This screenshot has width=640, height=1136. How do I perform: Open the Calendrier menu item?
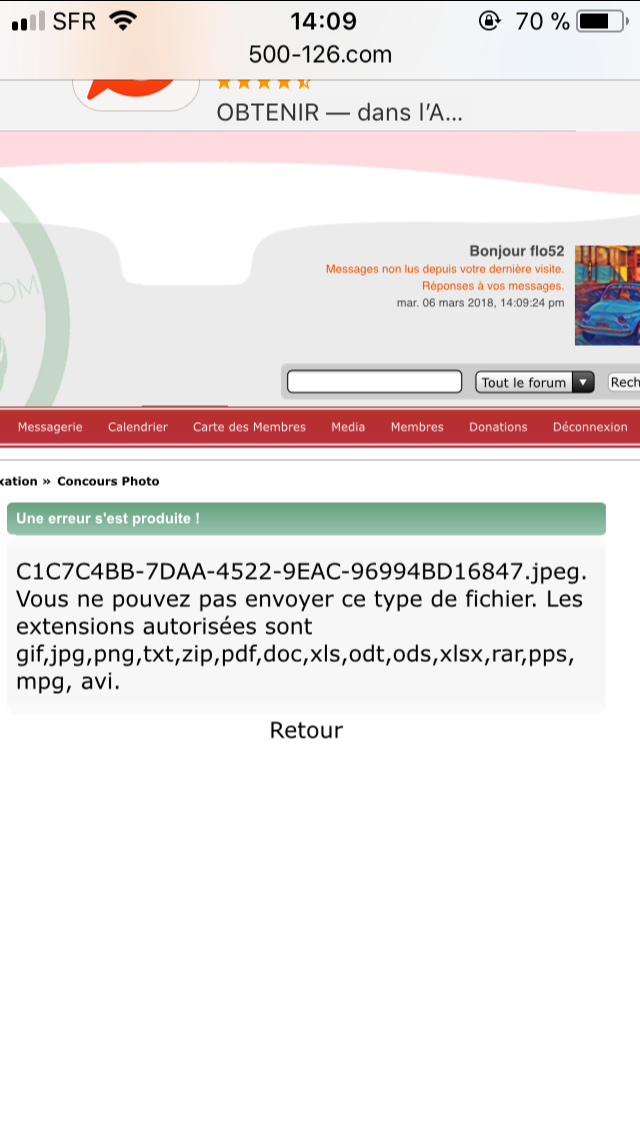pyautogui.click(x=138, y=427)
